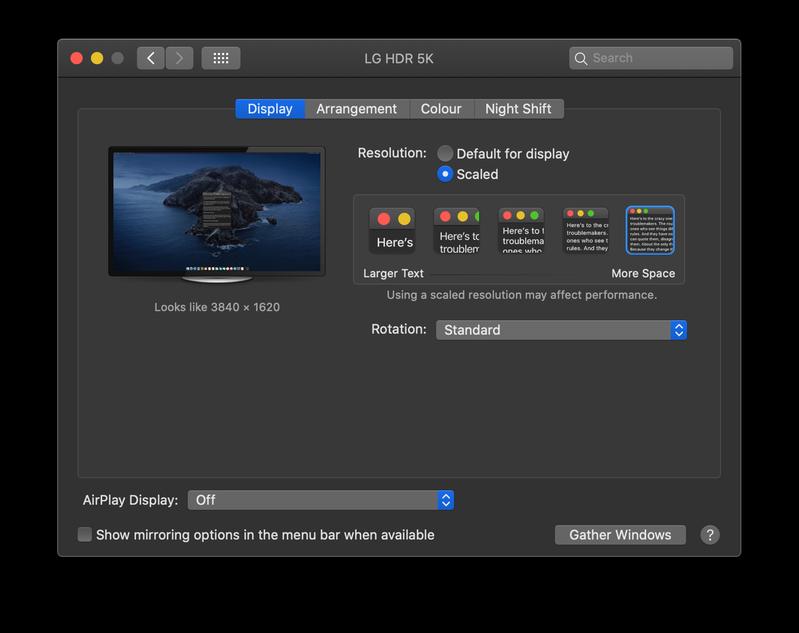This screenshot has height=633, width=799.
Task: Open help with the question mark button
Action: coord(710,535)
